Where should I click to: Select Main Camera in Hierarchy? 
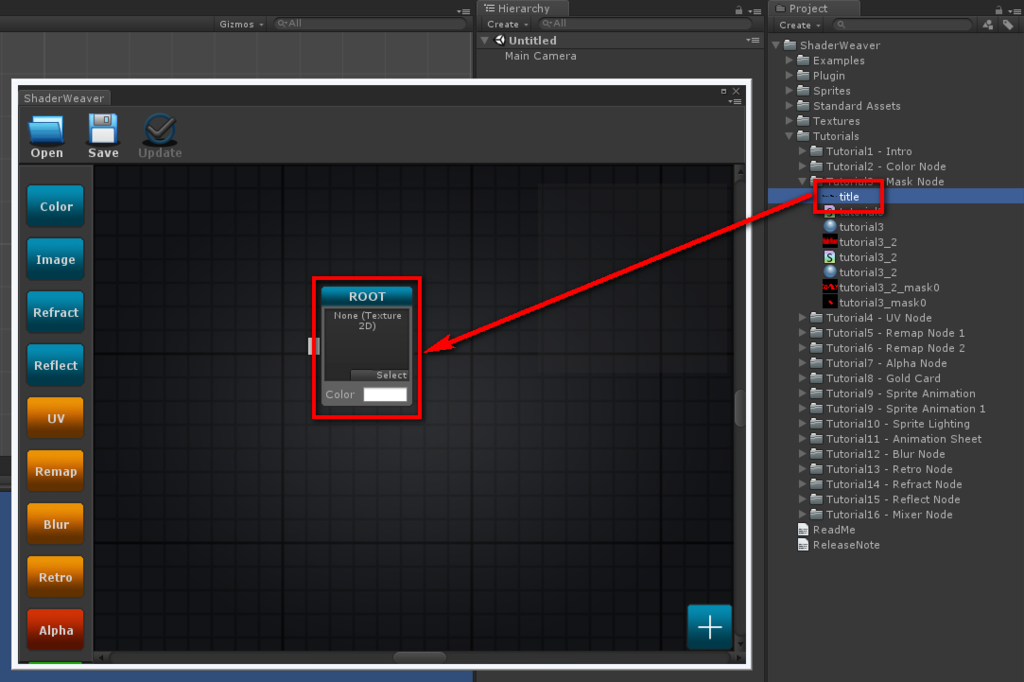[540, 56]
